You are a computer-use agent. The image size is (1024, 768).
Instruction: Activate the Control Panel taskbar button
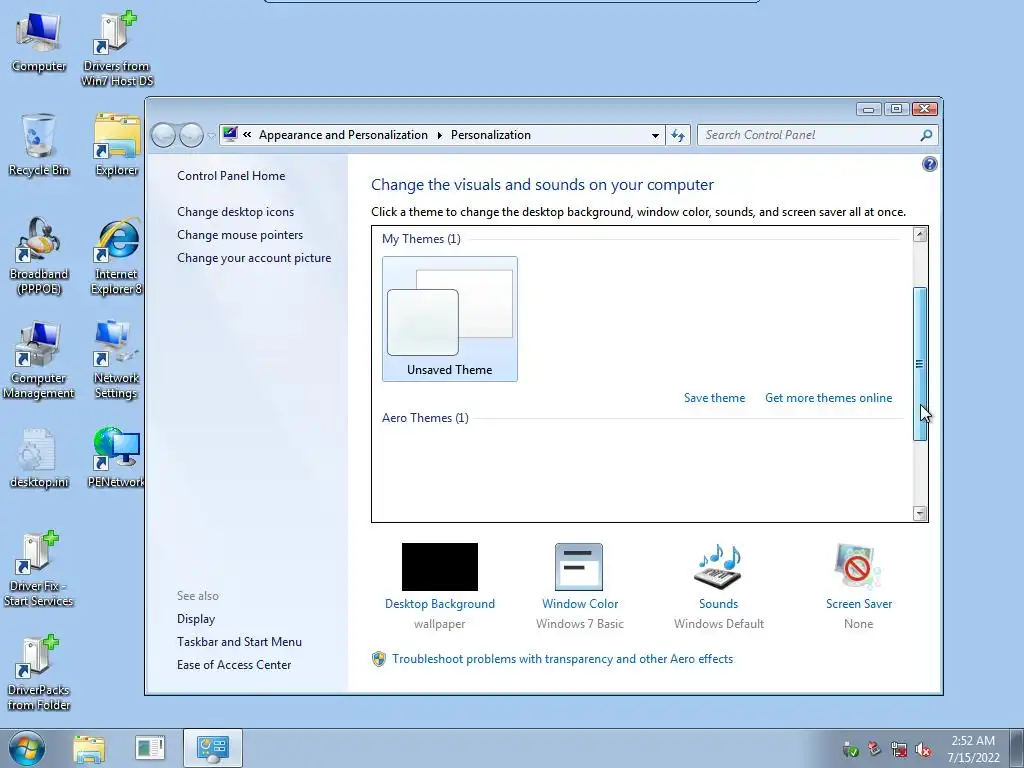coord(213,748)
